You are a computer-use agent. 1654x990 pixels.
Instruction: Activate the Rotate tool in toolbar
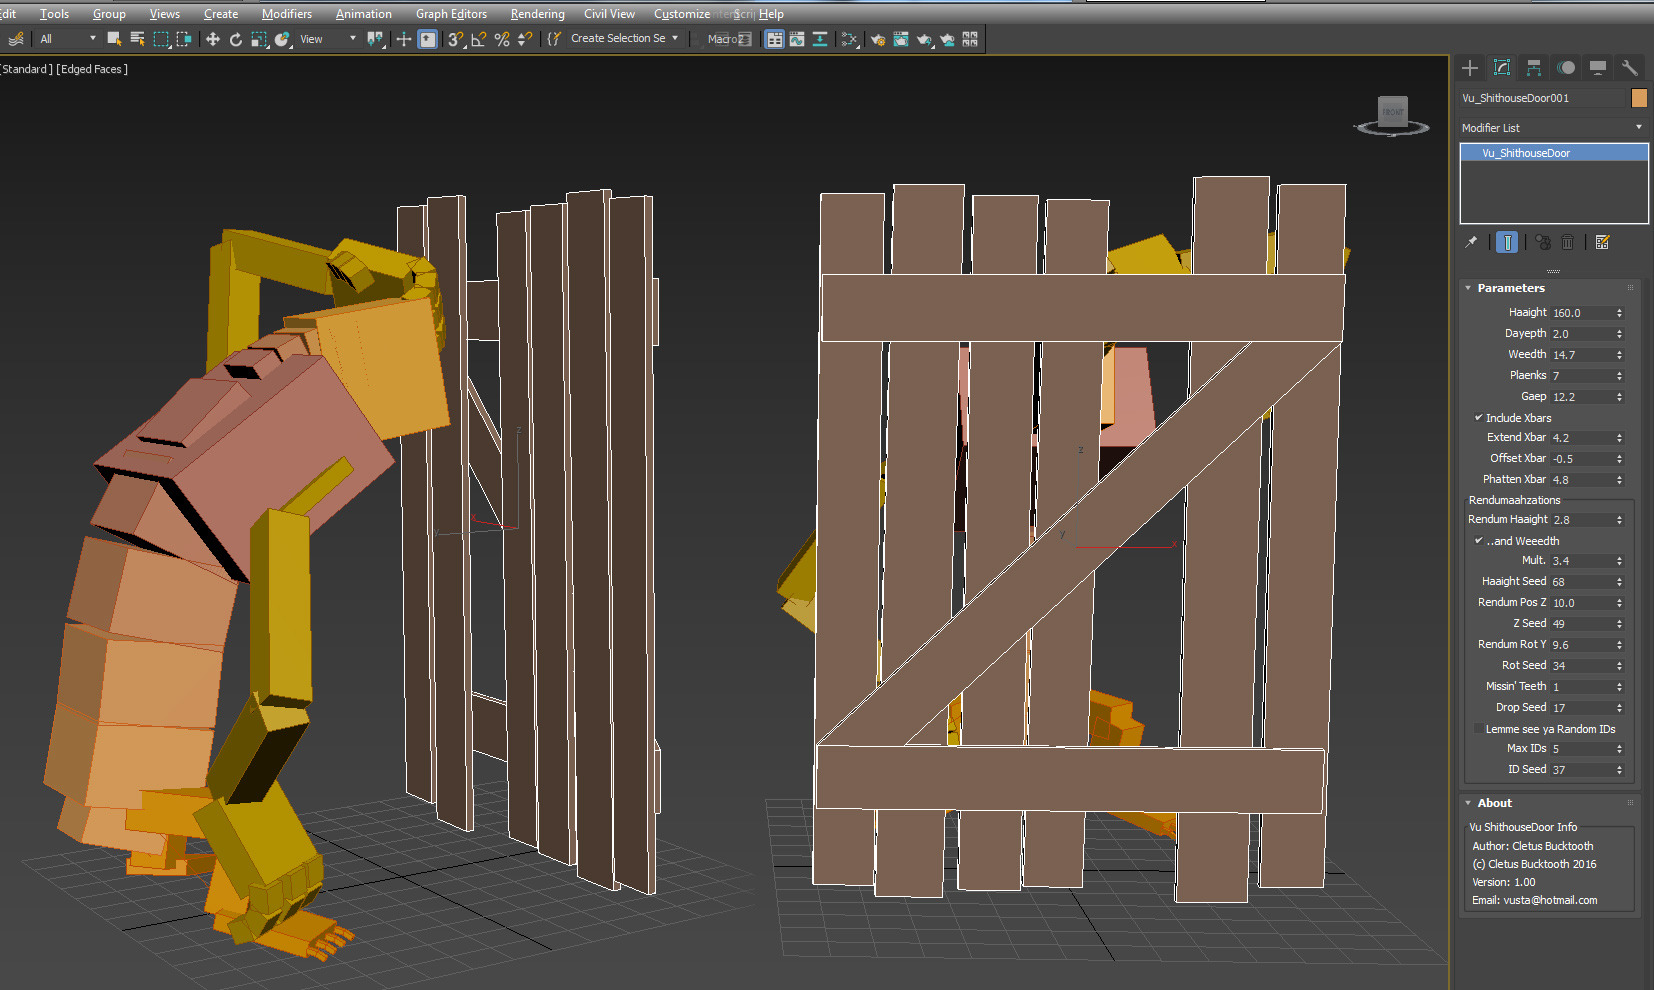click(x=236, y=39)
